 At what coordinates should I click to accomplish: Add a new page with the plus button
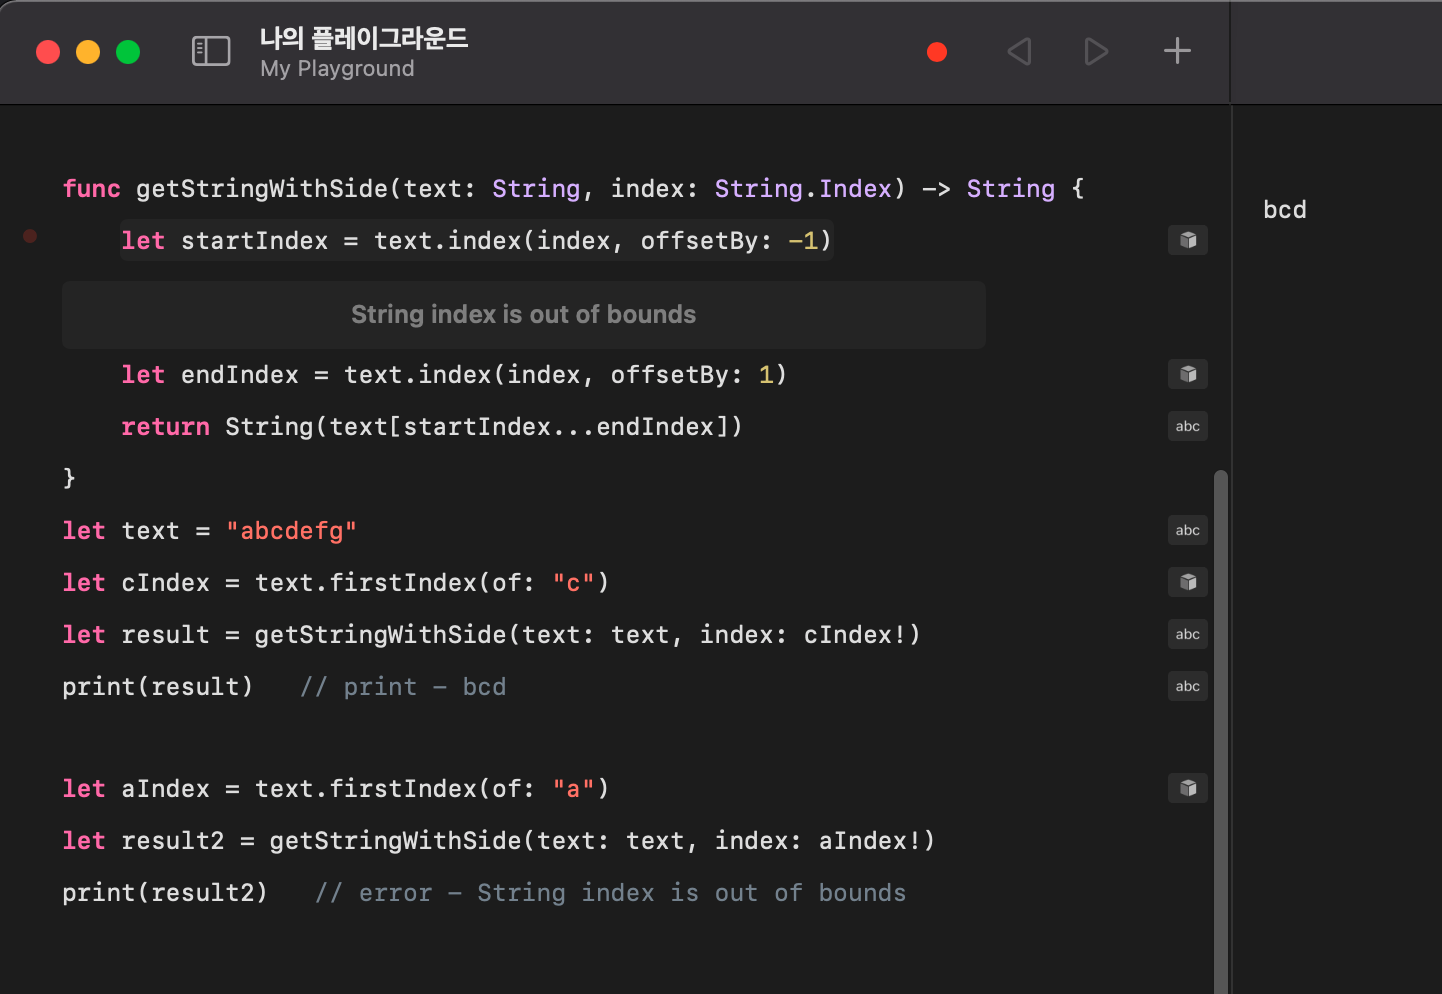(x=1178, y=51)
